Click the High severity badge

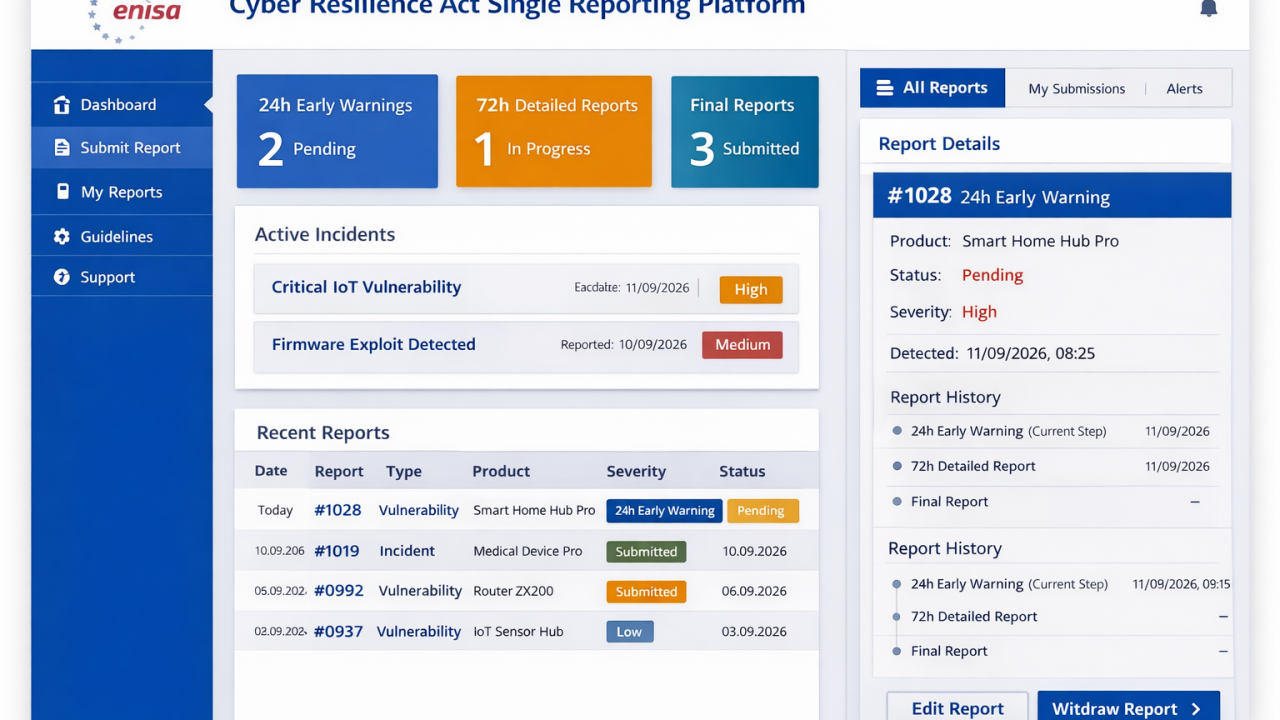coord(751,290)
